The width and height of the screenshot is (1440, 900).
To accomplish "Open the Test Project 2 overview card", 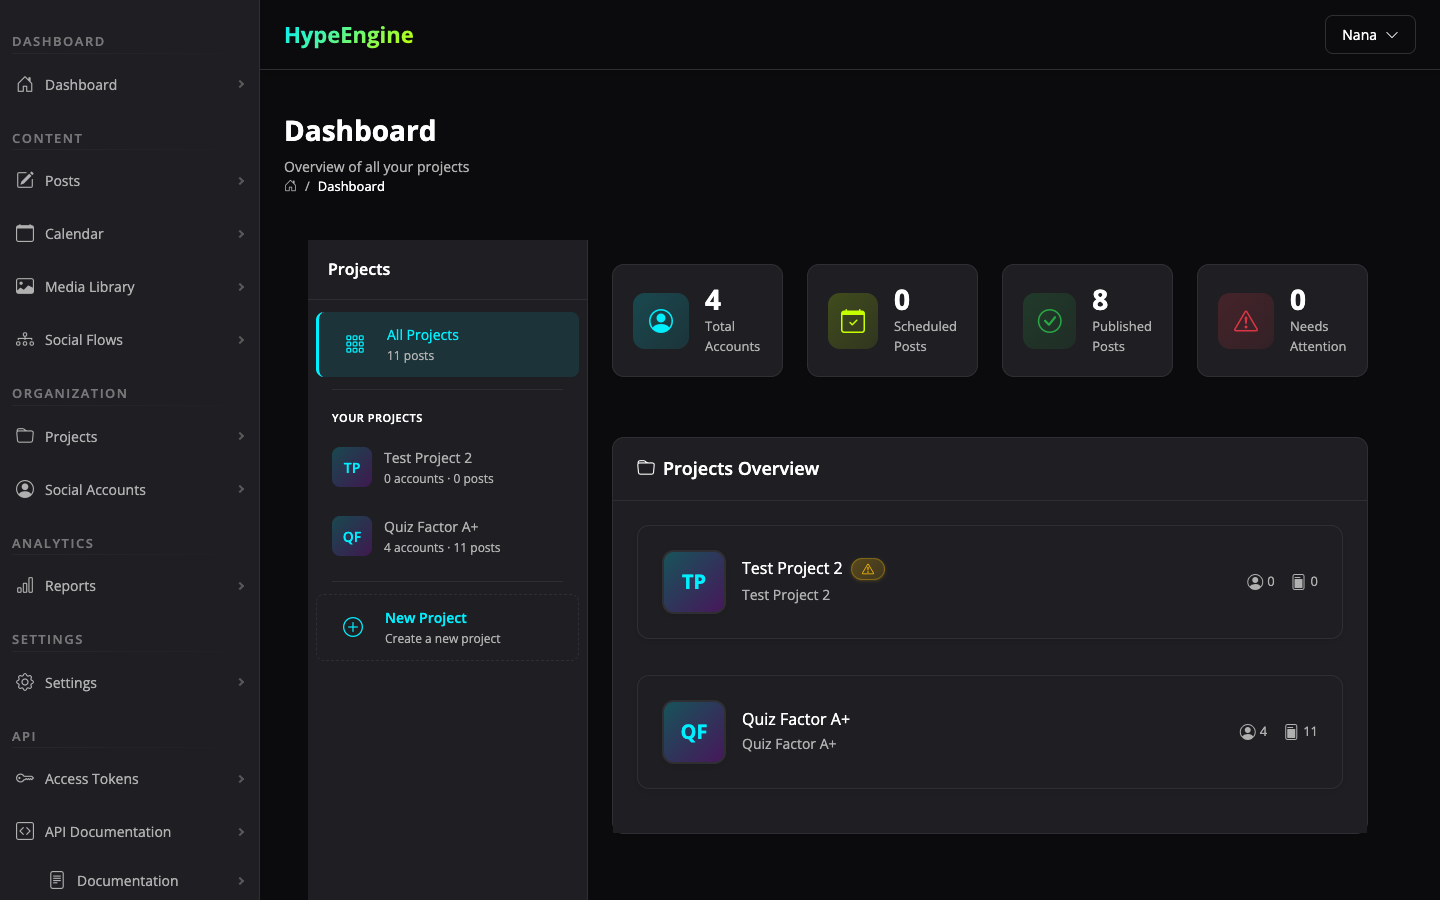I will pyautogui.click(x=990, y=582).
